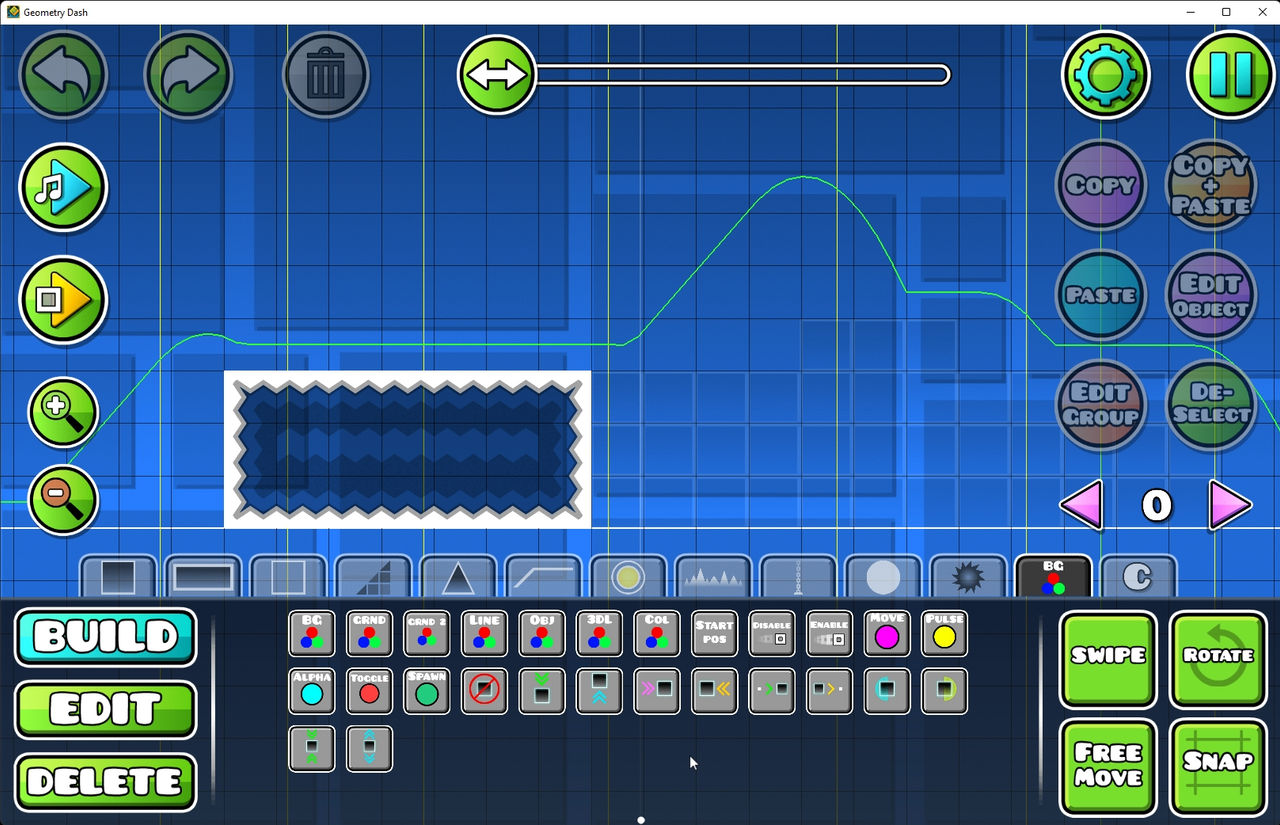Select the Enable trail trigger
The width and height of the screenshot is (1280, 825).
click(x=829, y=633)
